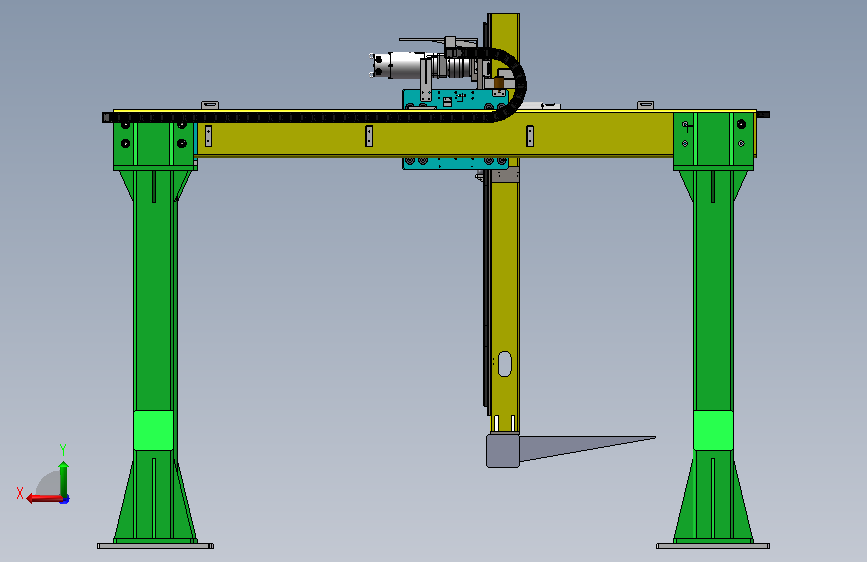The image size is (867, 562).
Task: Click the blue Z axis dot on the triad
Action: [x=65, y=499]
